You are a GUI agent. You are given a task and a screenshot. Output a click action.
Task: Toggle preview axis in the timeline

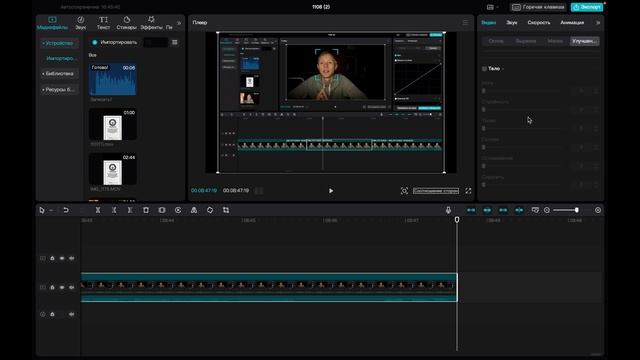519,210
